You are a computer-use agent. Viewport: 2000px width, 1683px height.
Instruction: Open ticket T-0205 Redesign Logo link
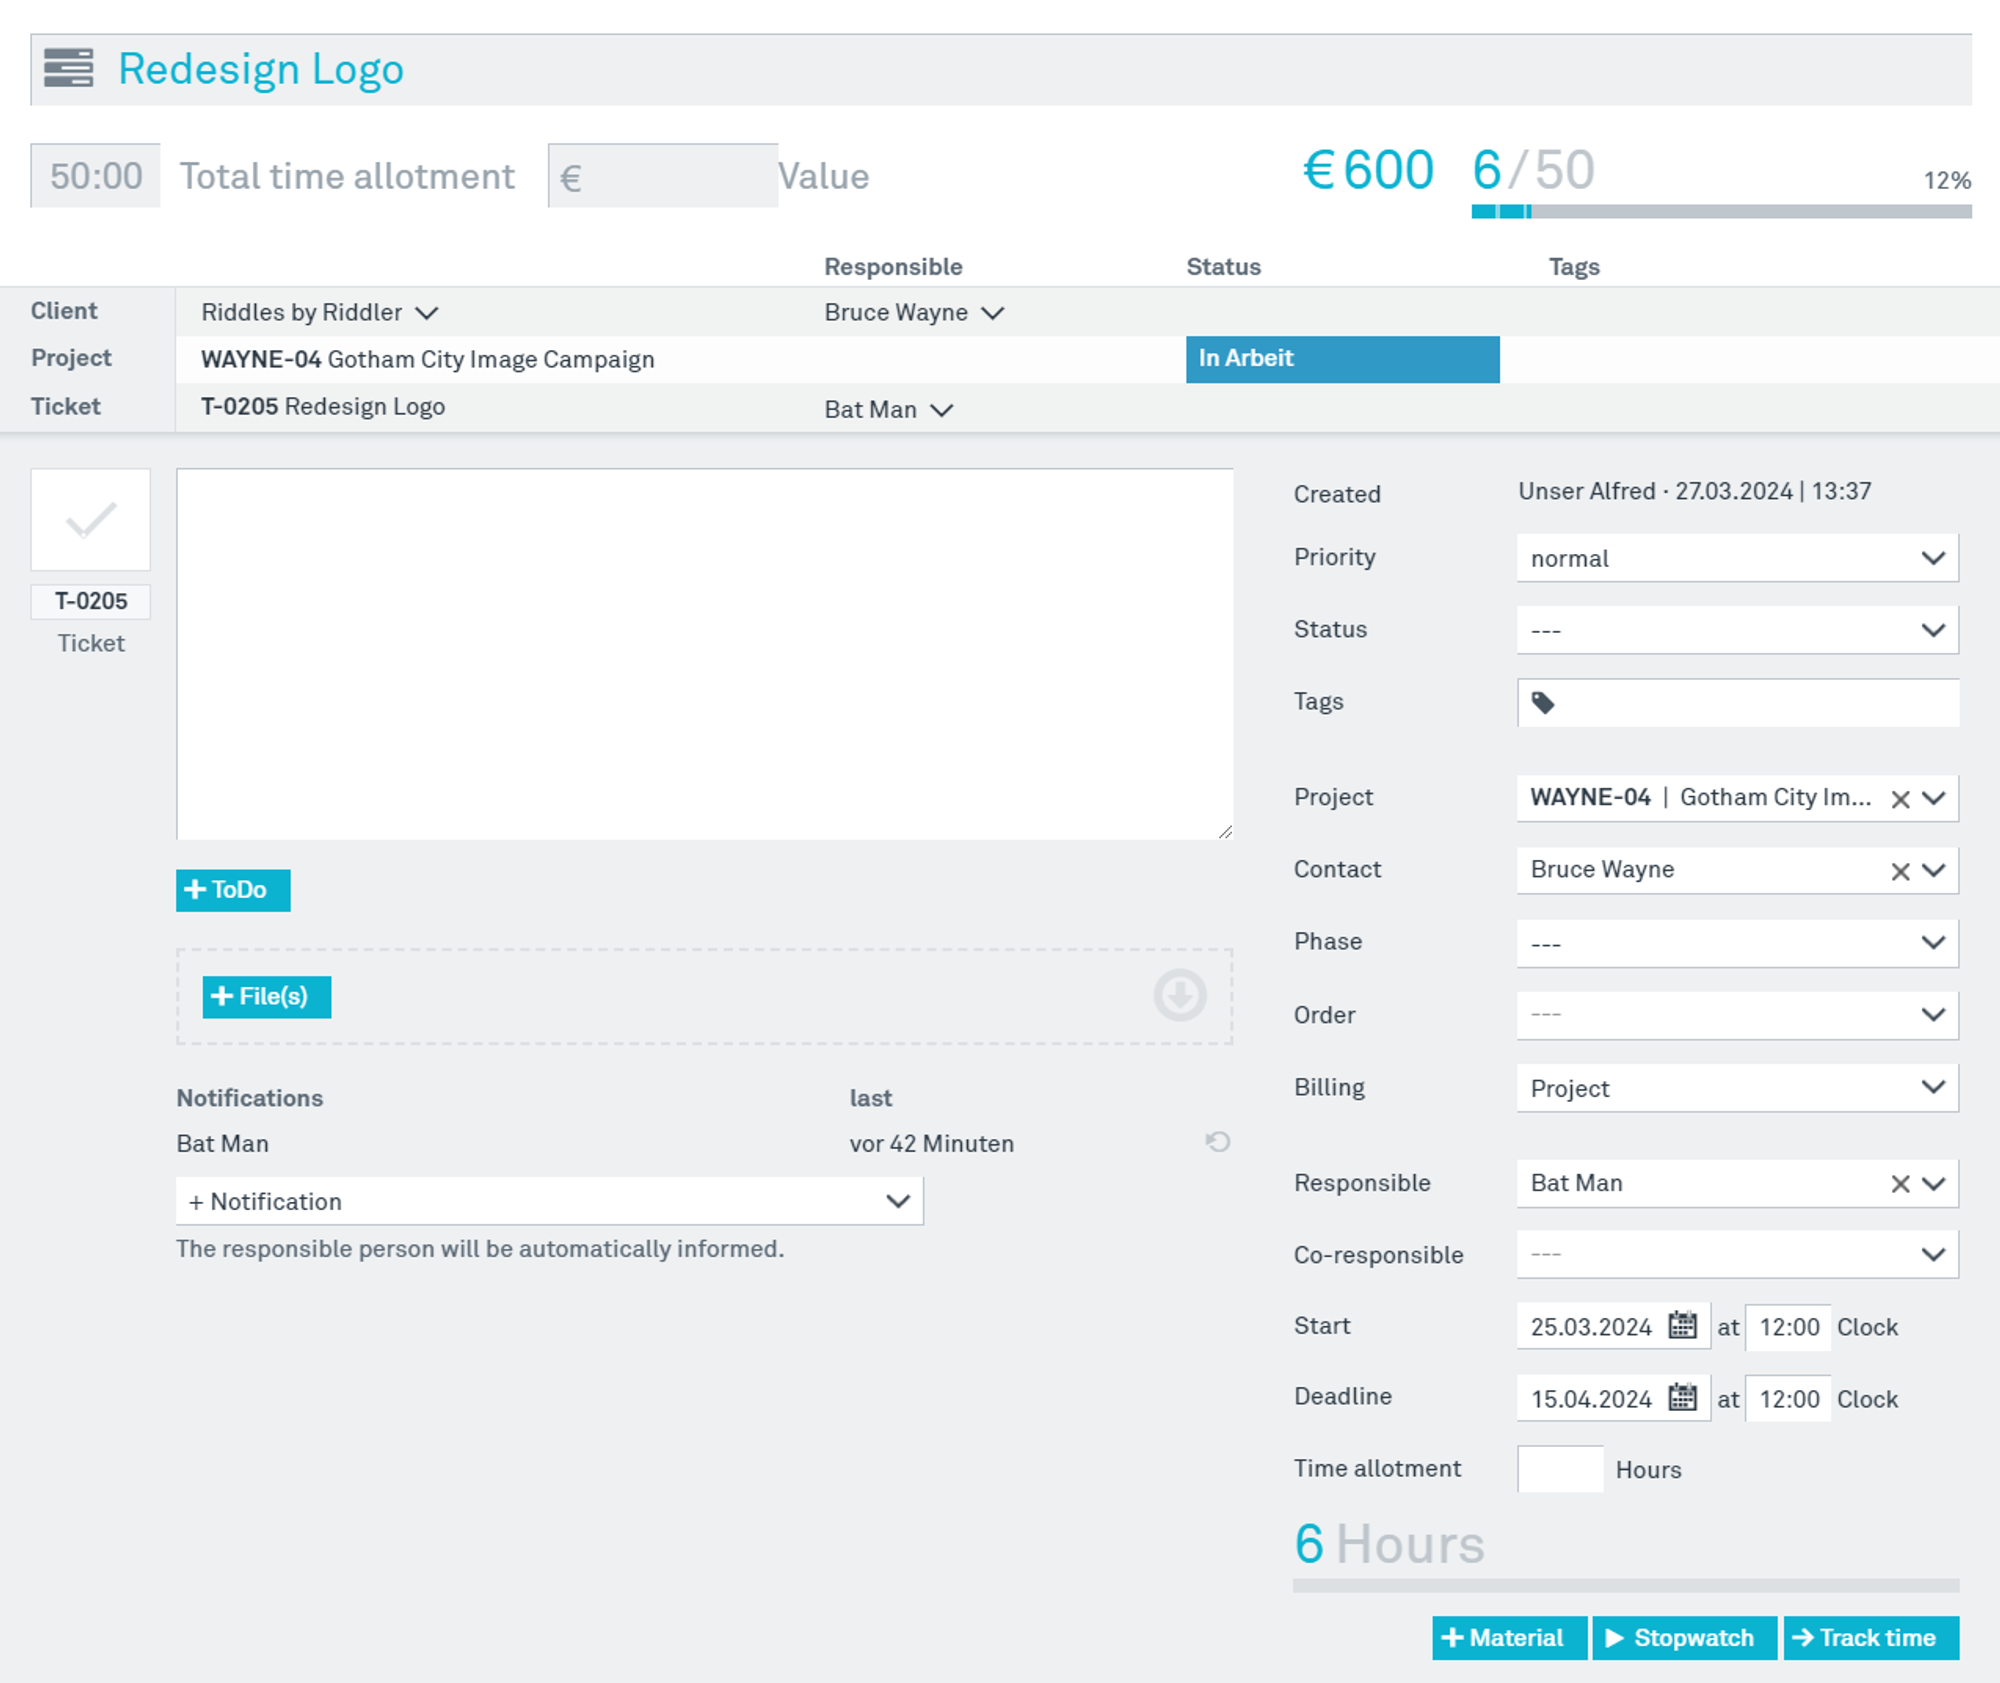click(323, 407)
